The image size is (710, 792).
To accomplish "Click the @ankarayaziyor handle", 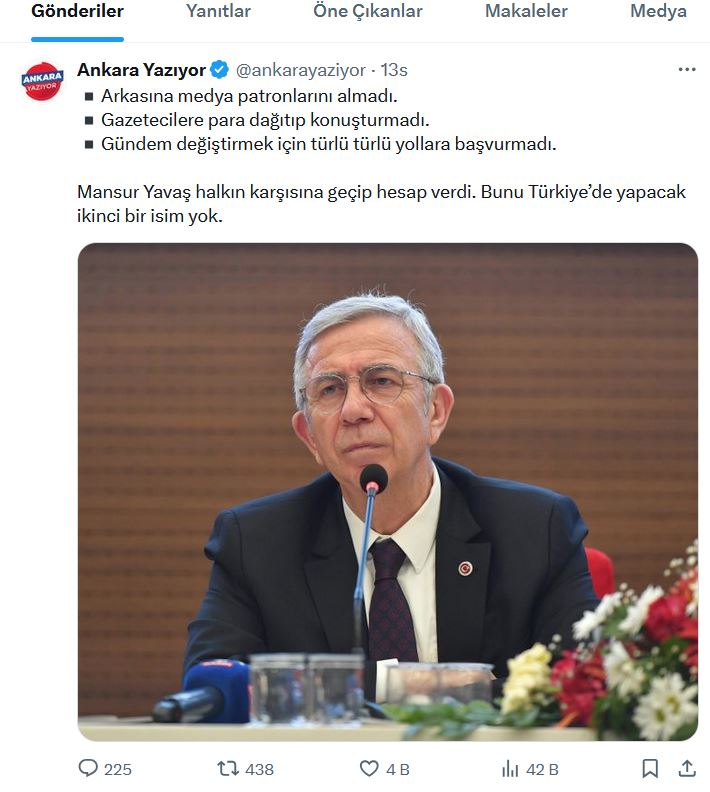I will coord(301,70).
